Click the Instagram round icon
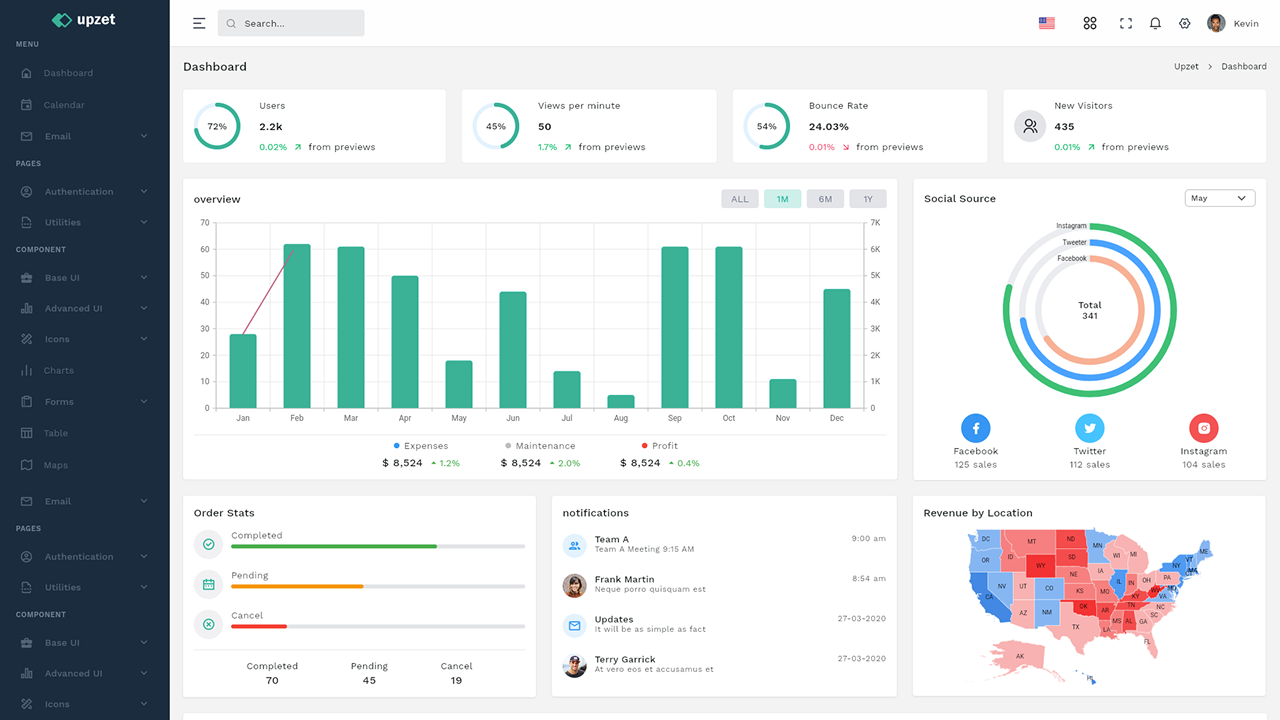Viewport: 1280px width, 720px height. [1204, 428]
